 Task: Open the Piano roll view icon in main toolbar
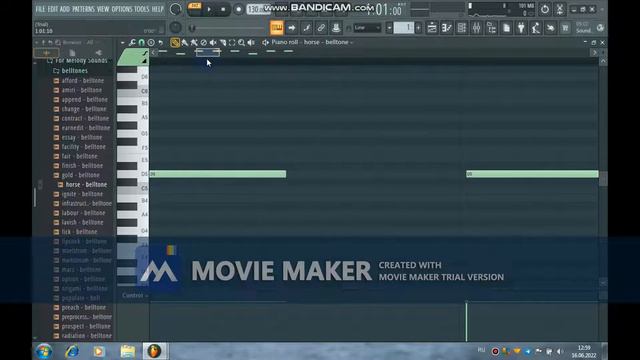447,28
